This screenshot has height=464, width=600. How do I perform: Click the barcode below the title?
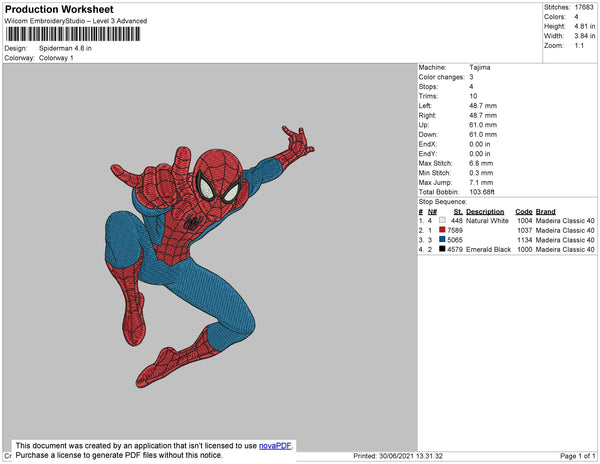pos(73,34)
